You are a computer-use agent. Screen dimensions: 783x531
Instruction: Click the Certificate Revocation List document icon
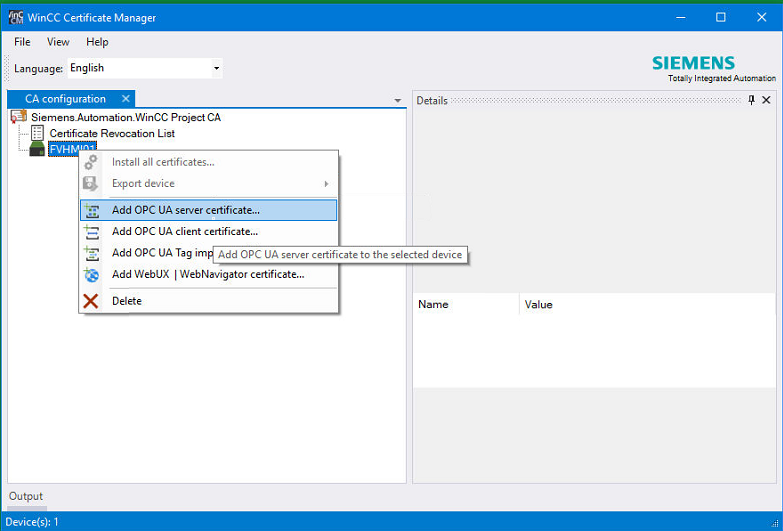pos(38,133)
